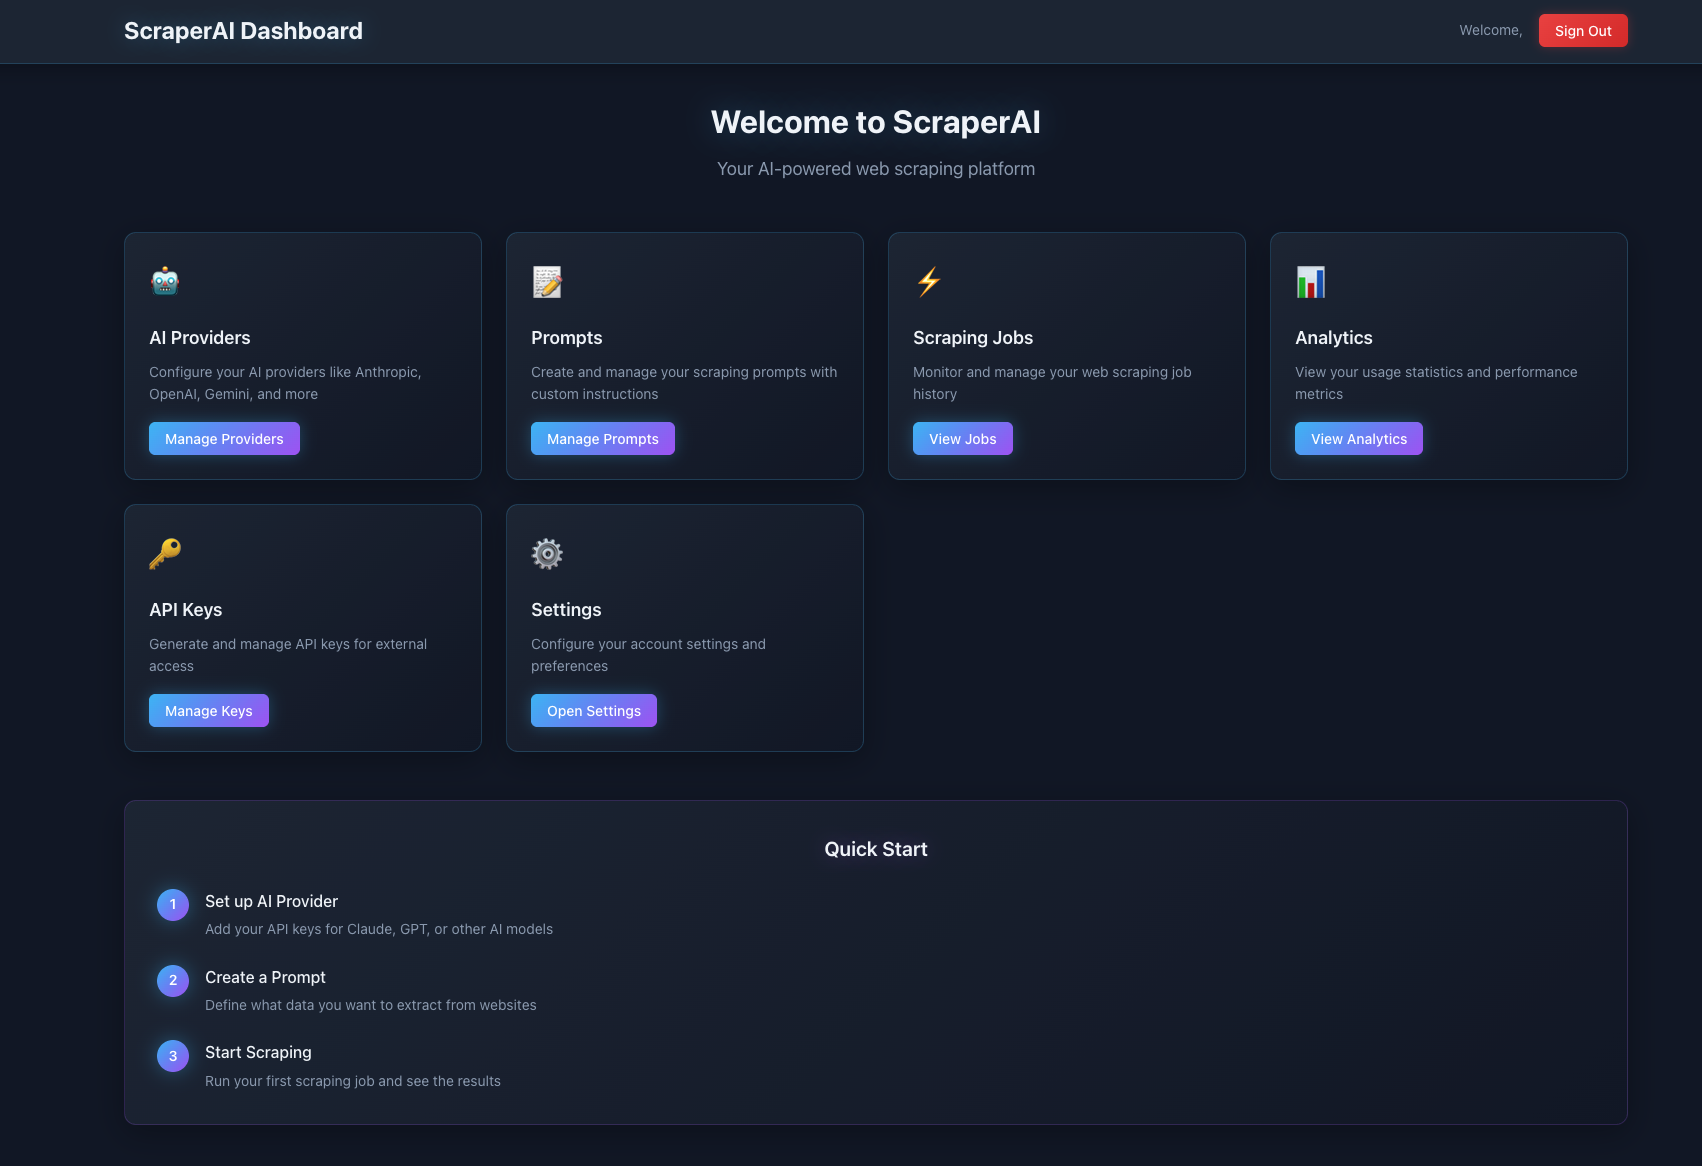Click Manage Keys button
1702x1166 pixels.
pyautogui.click(x=208, y=710)
